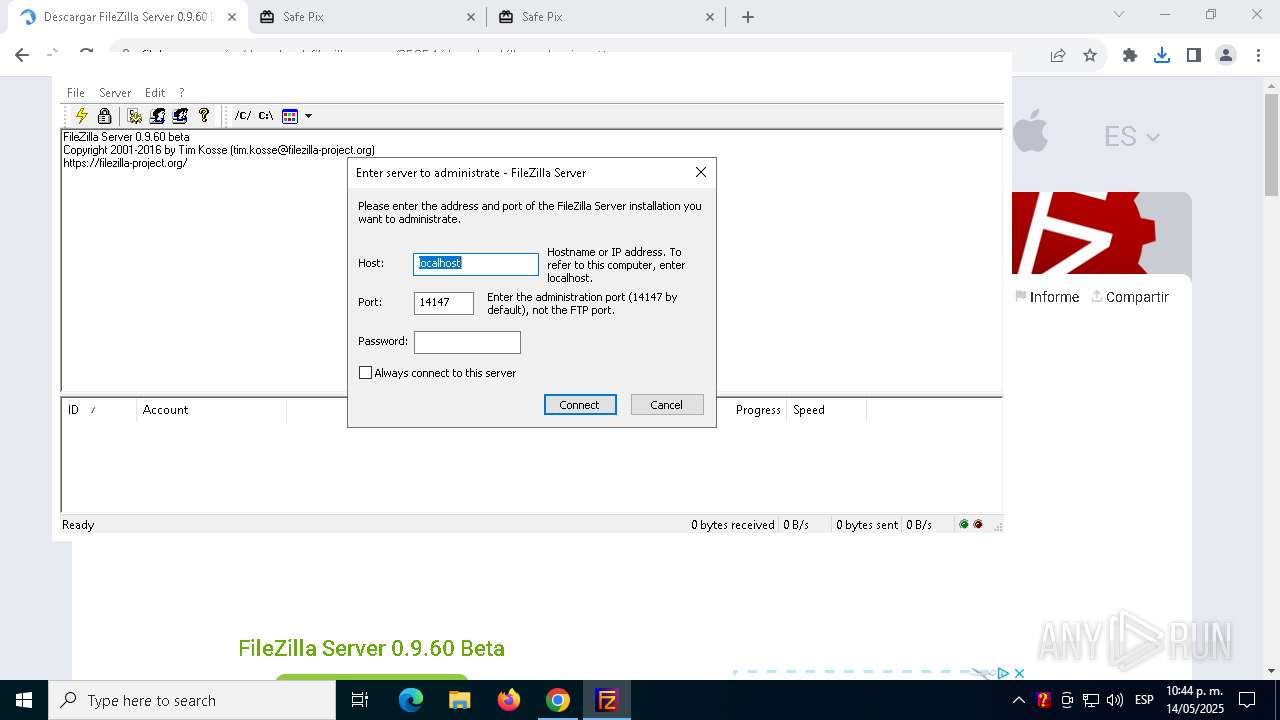Viewport: 1280px width, 720px height.
Task: Click the 'FileZilla Server 0.9.60 beta' log line
Action: 126,137
